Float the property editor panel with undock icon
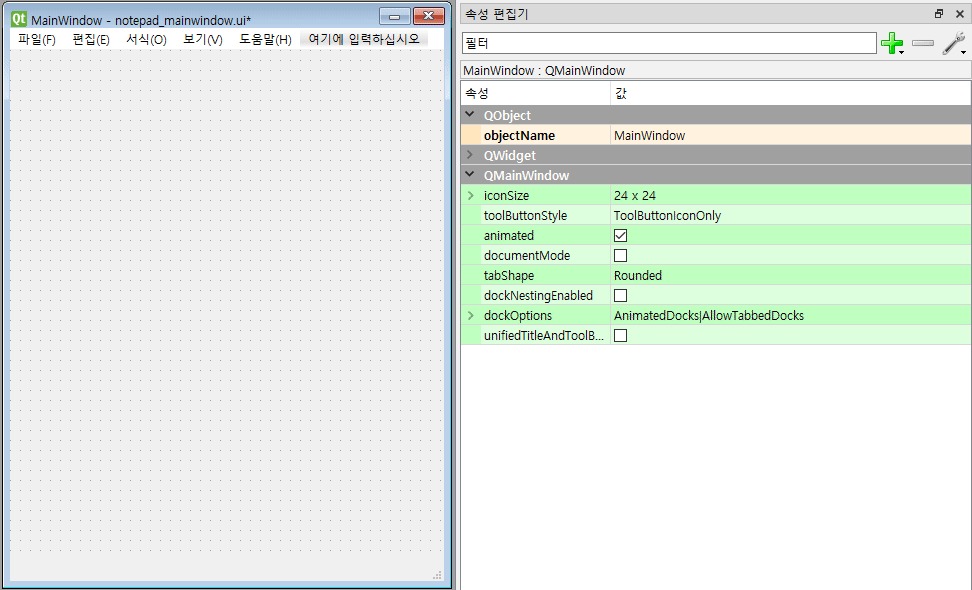The height and width of the screenshot is (590, 972). (x=939, y=14)
